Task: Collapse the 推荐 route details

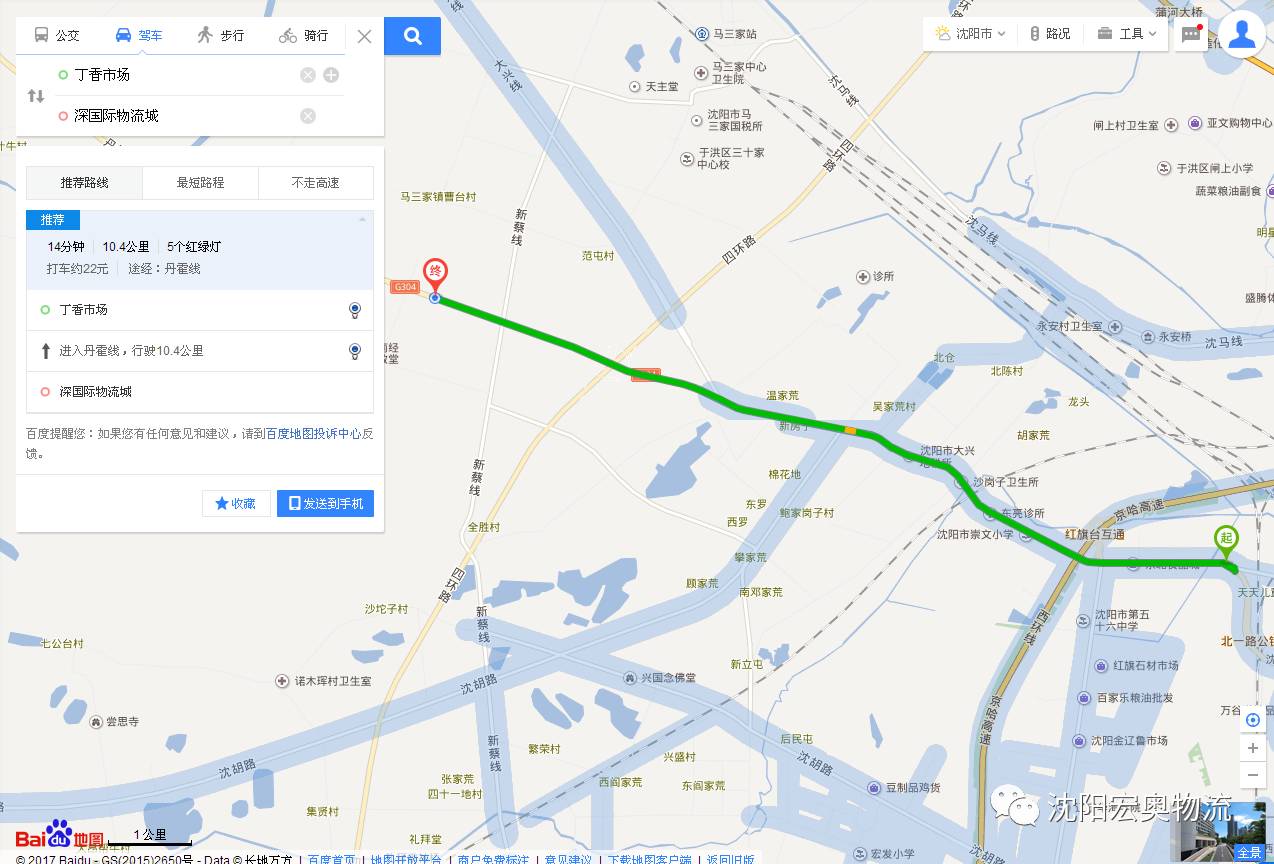Action: [x=362, y=219]
